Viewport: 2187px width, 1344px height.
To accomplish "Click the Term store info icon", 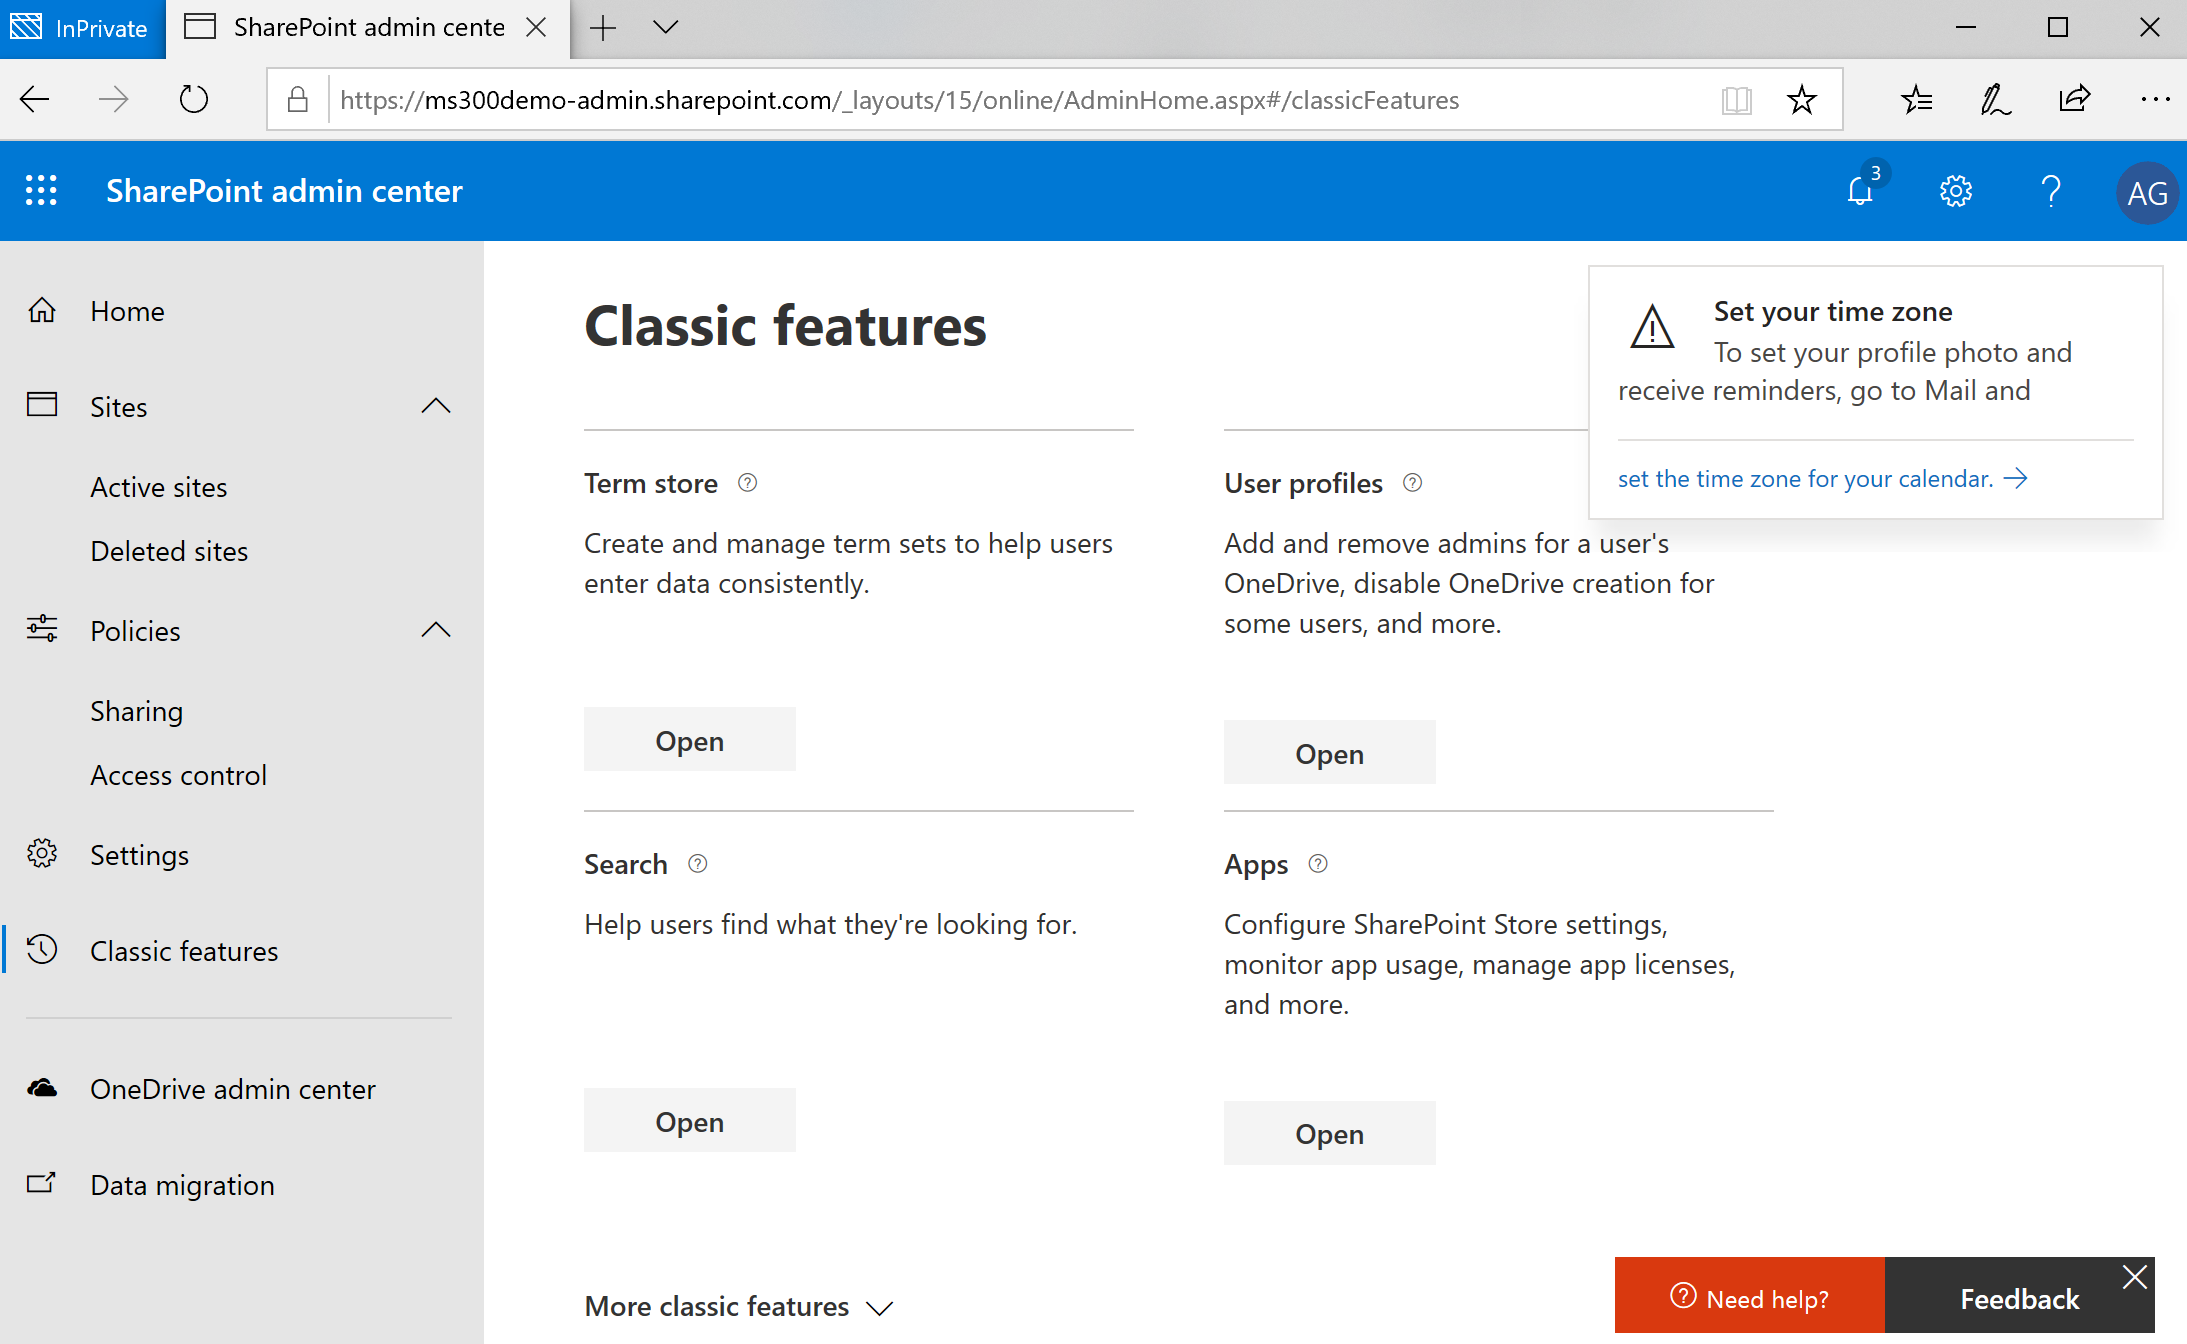I will point(747,483).
